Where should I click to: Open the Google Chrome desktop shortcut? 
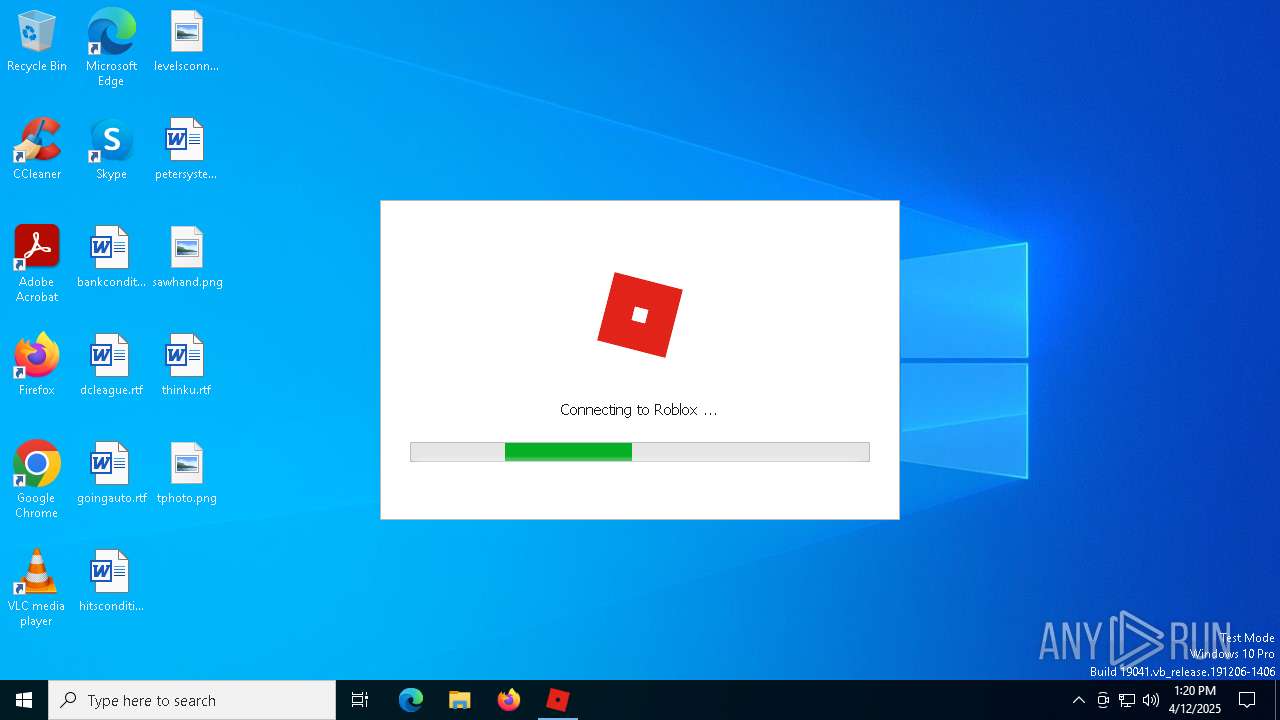click(37, 480)
